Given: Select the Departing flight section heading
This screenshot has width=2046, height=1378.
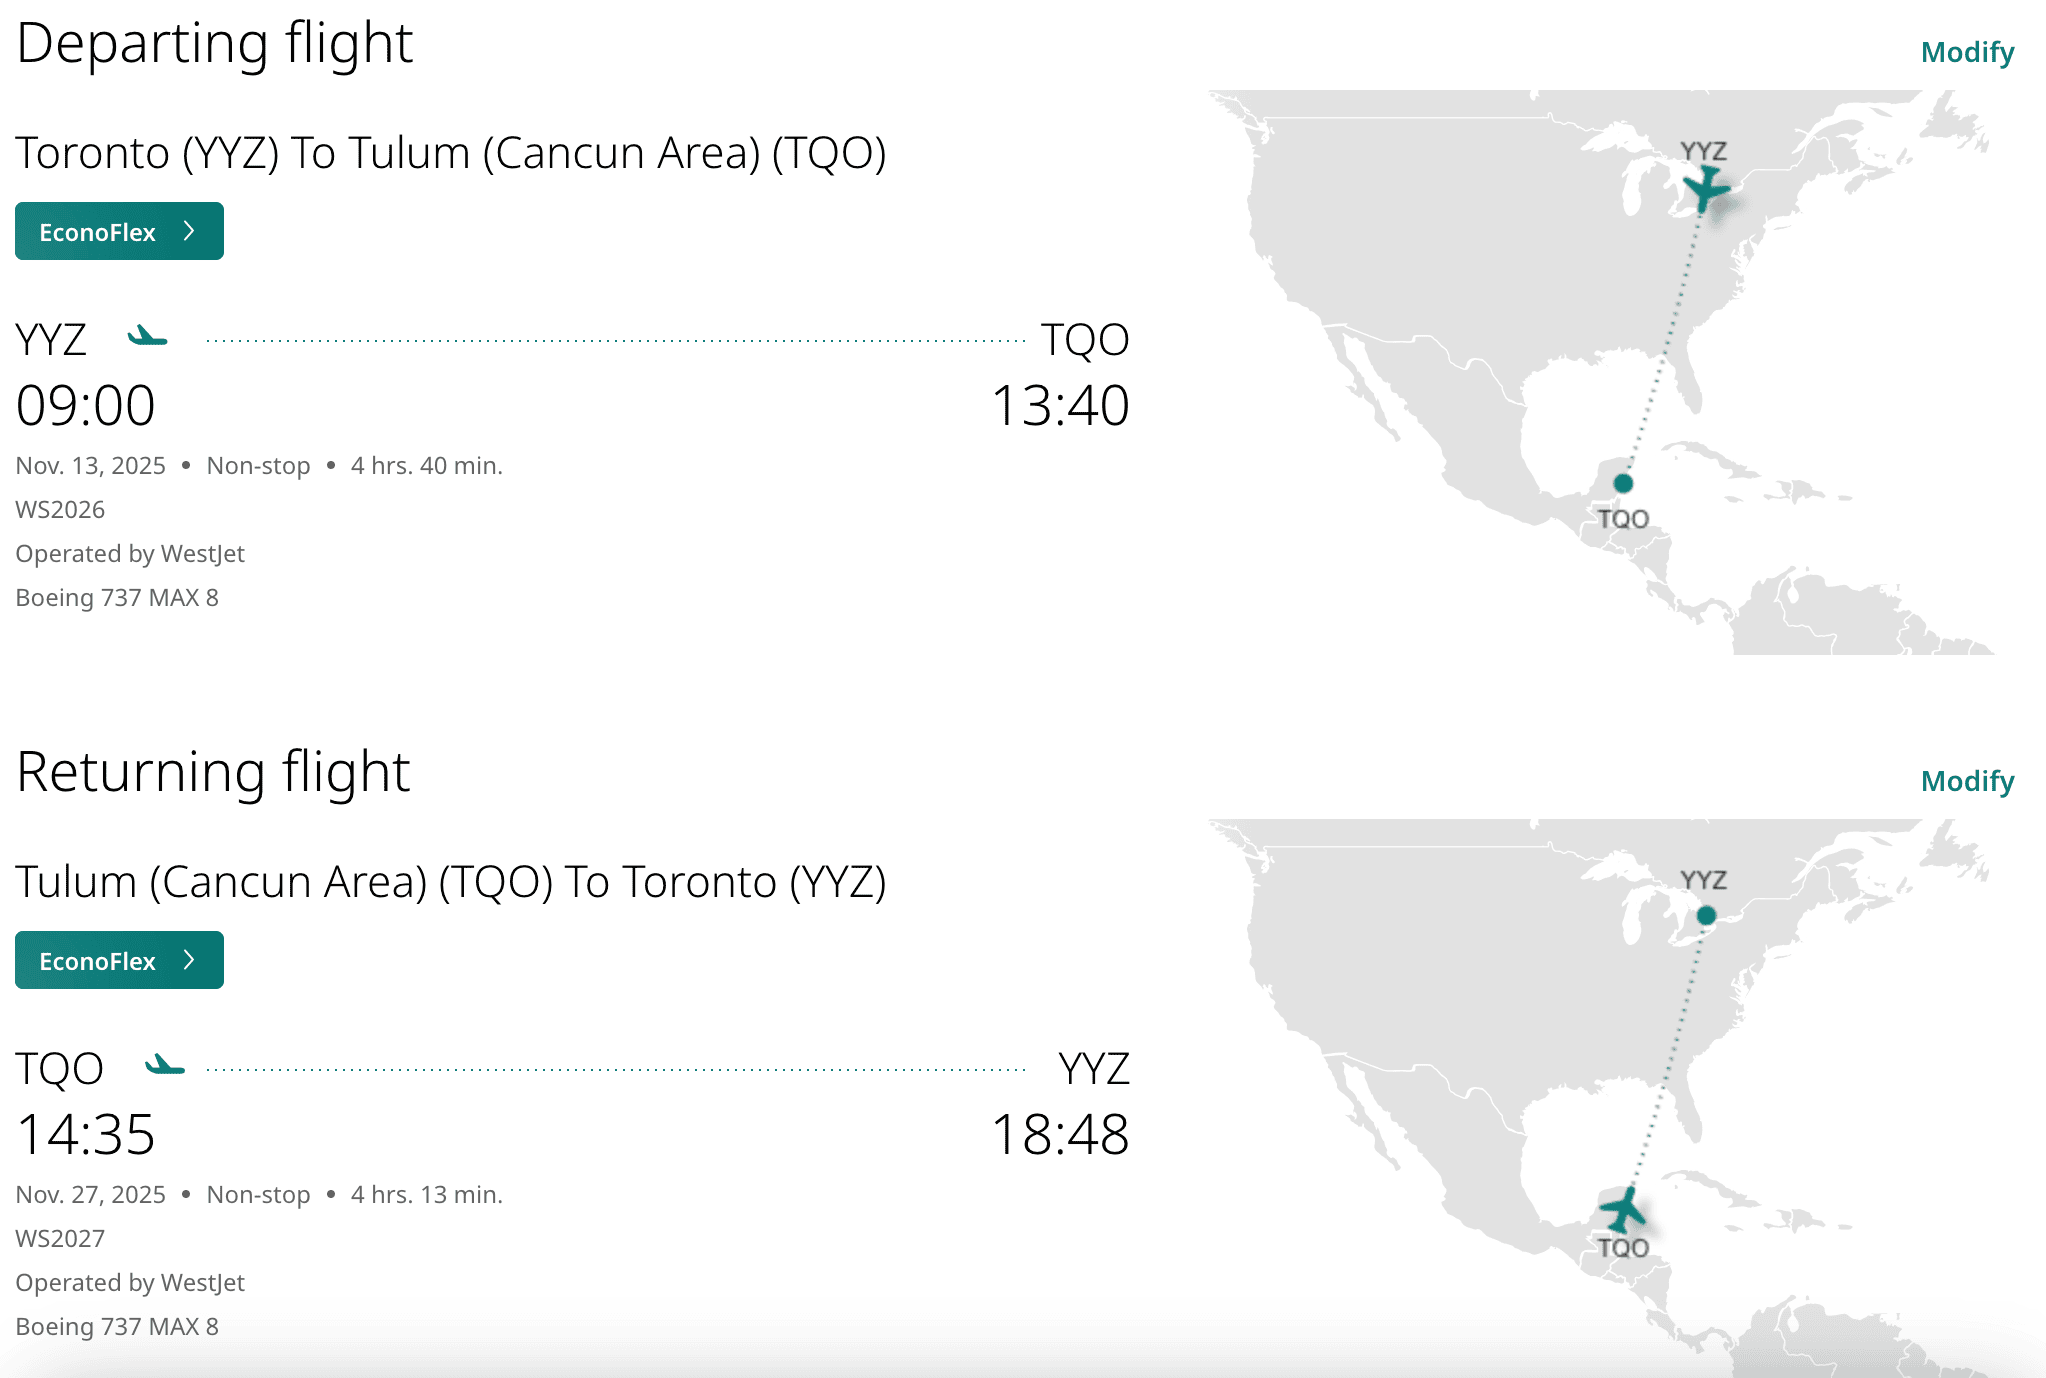Looking at the screenshot, I should point(215,42).
